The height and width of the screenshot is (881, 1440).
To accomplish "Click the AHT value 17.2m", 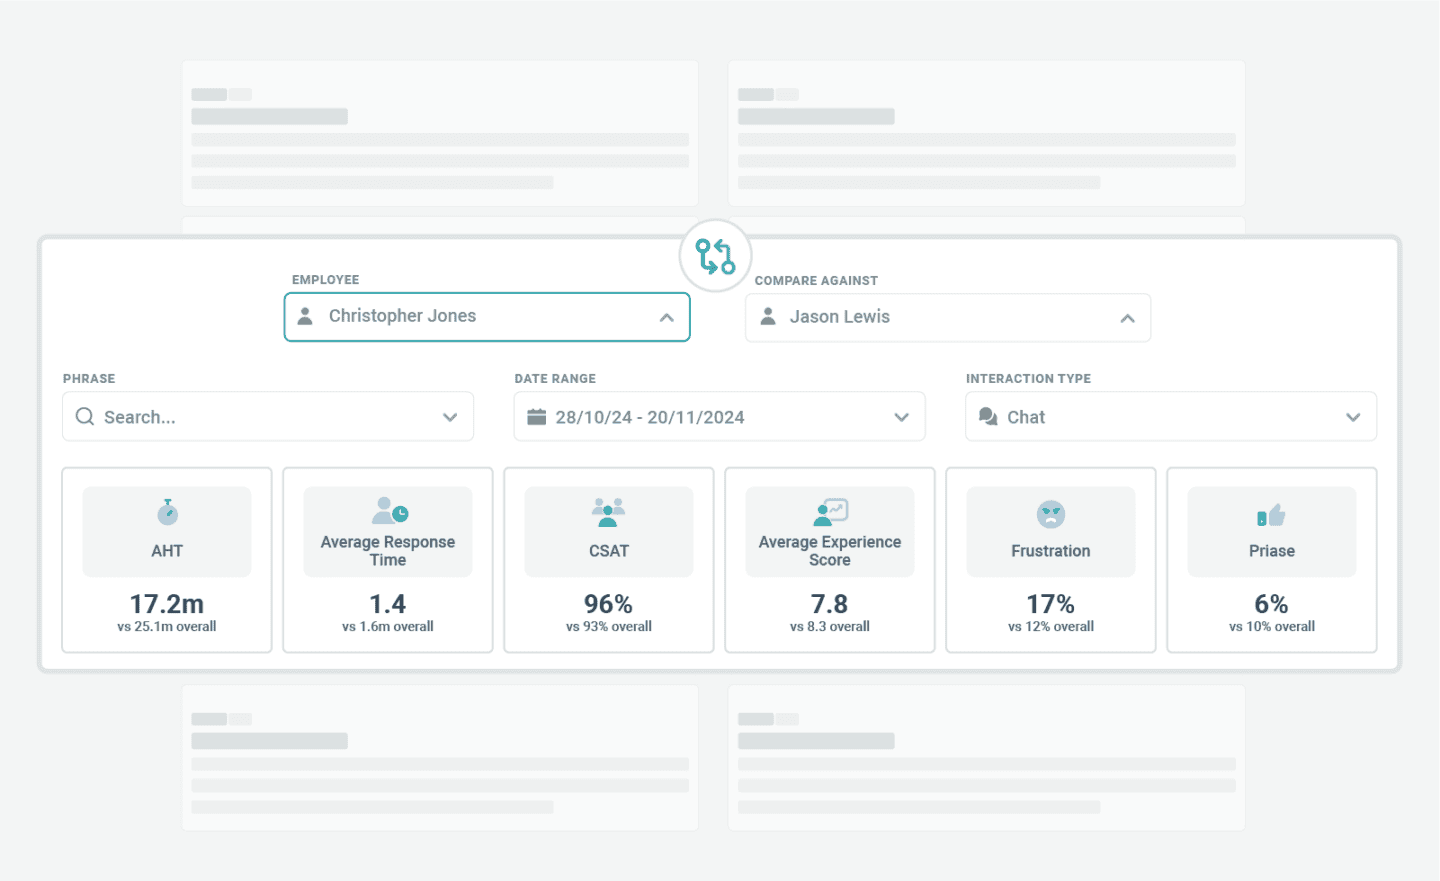I will click(166, 604).
